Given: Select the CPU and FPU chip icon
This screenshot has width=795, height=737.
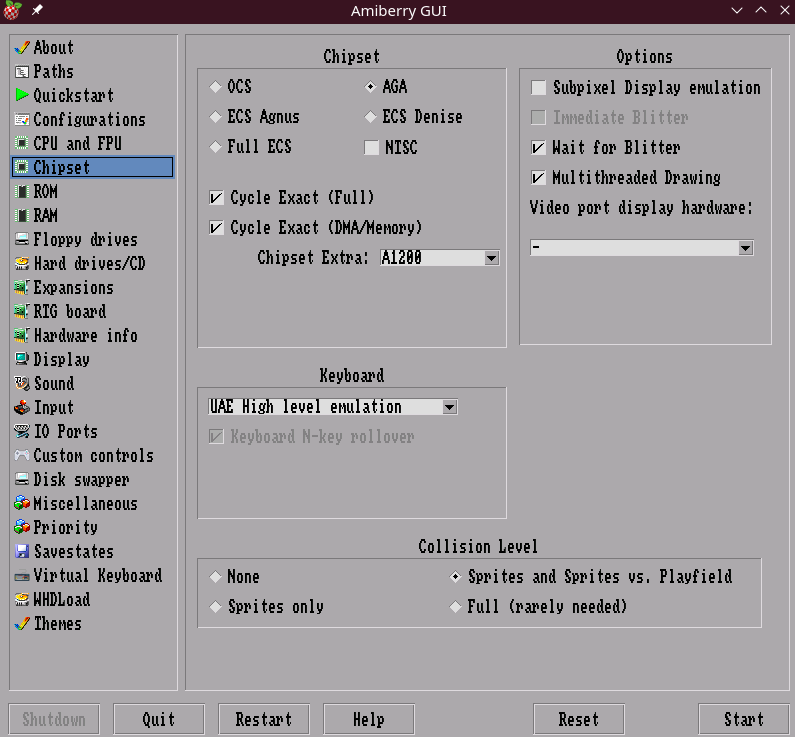Looking at the screenshot, I should [x=22, y=143].
